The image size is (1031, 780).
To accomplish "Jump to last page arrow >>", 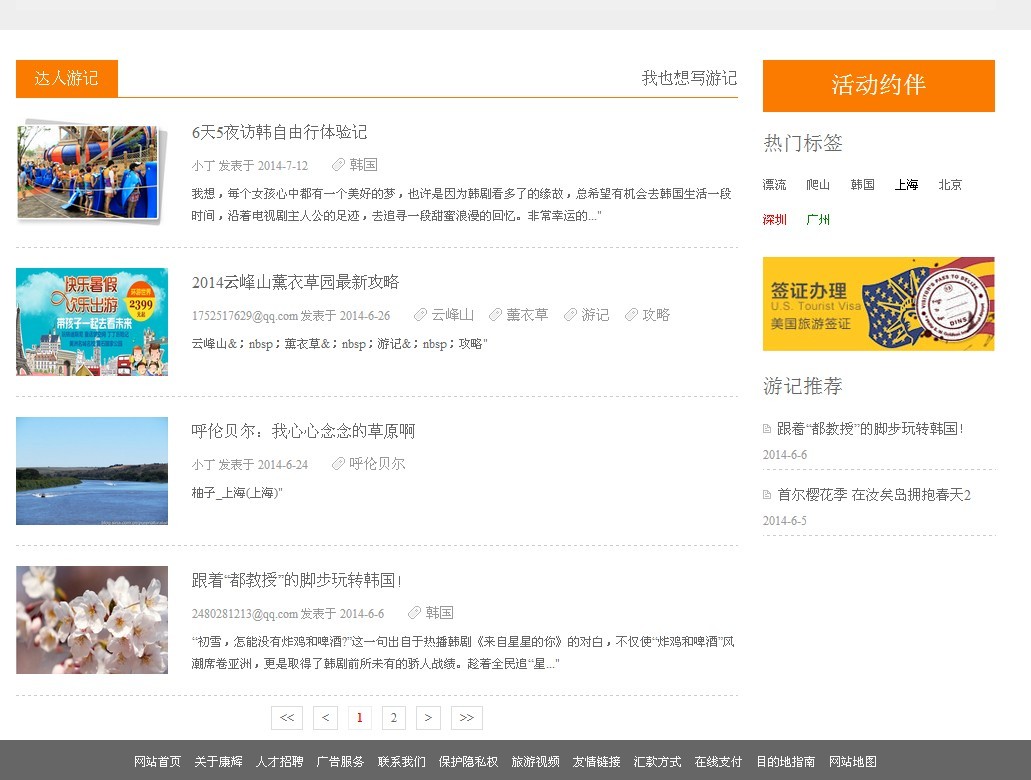I will (x=467, y=718).
